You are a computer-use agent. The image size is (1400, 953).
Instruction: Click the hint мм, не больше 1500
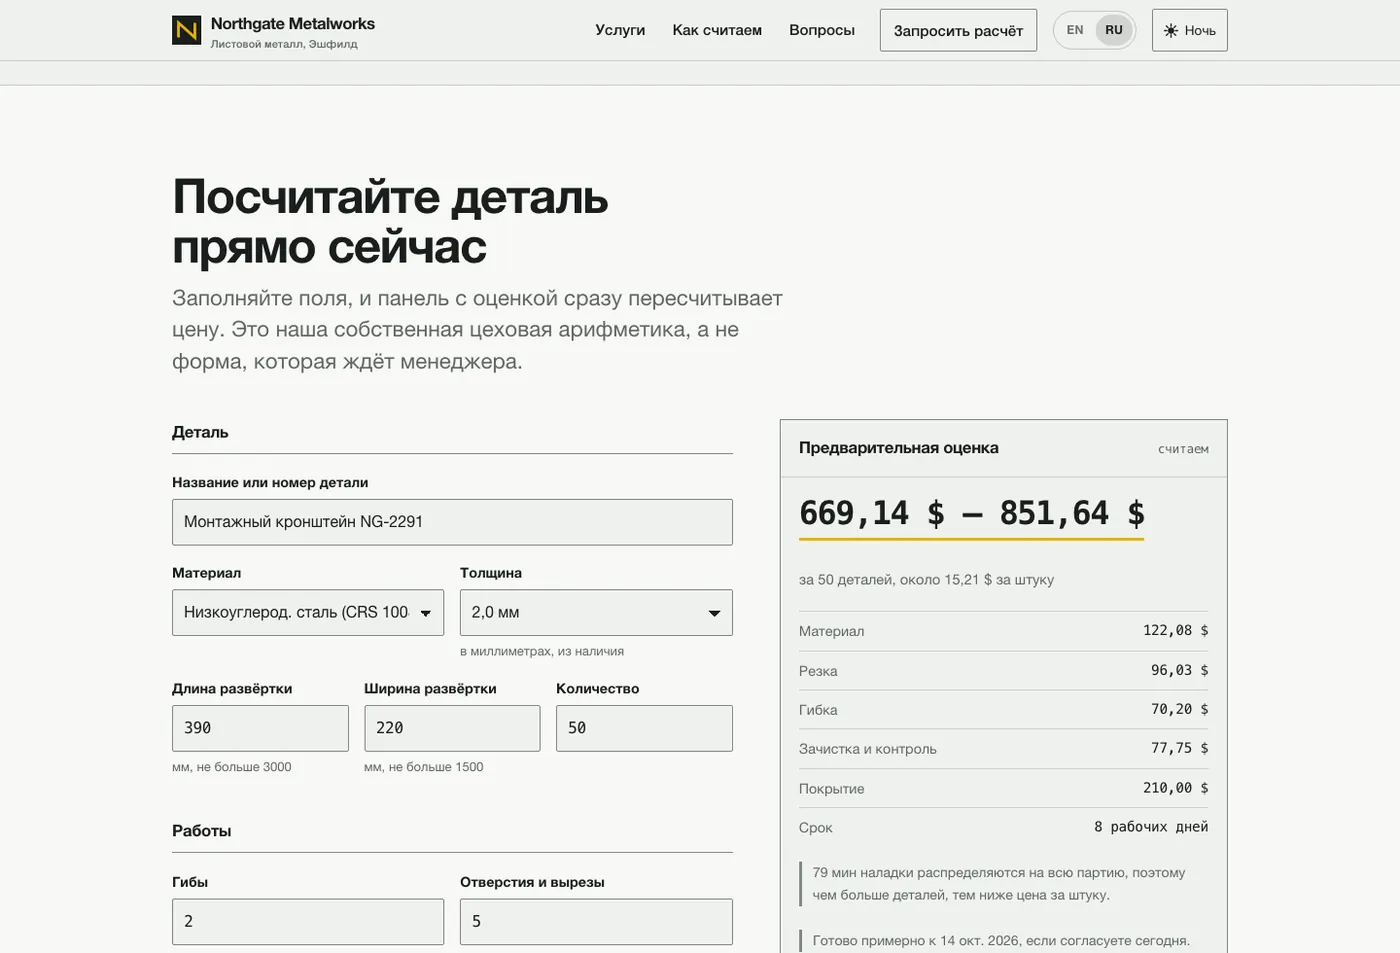click(424, 767)
